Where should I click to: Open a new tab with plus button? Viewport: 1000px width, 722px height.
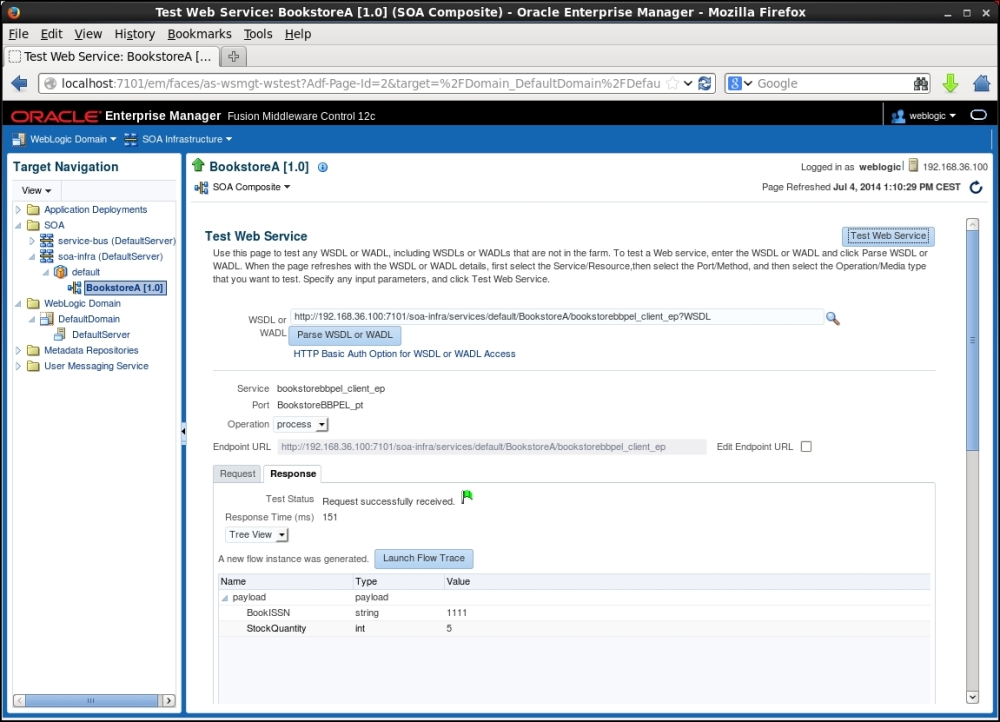pos(233,56)
